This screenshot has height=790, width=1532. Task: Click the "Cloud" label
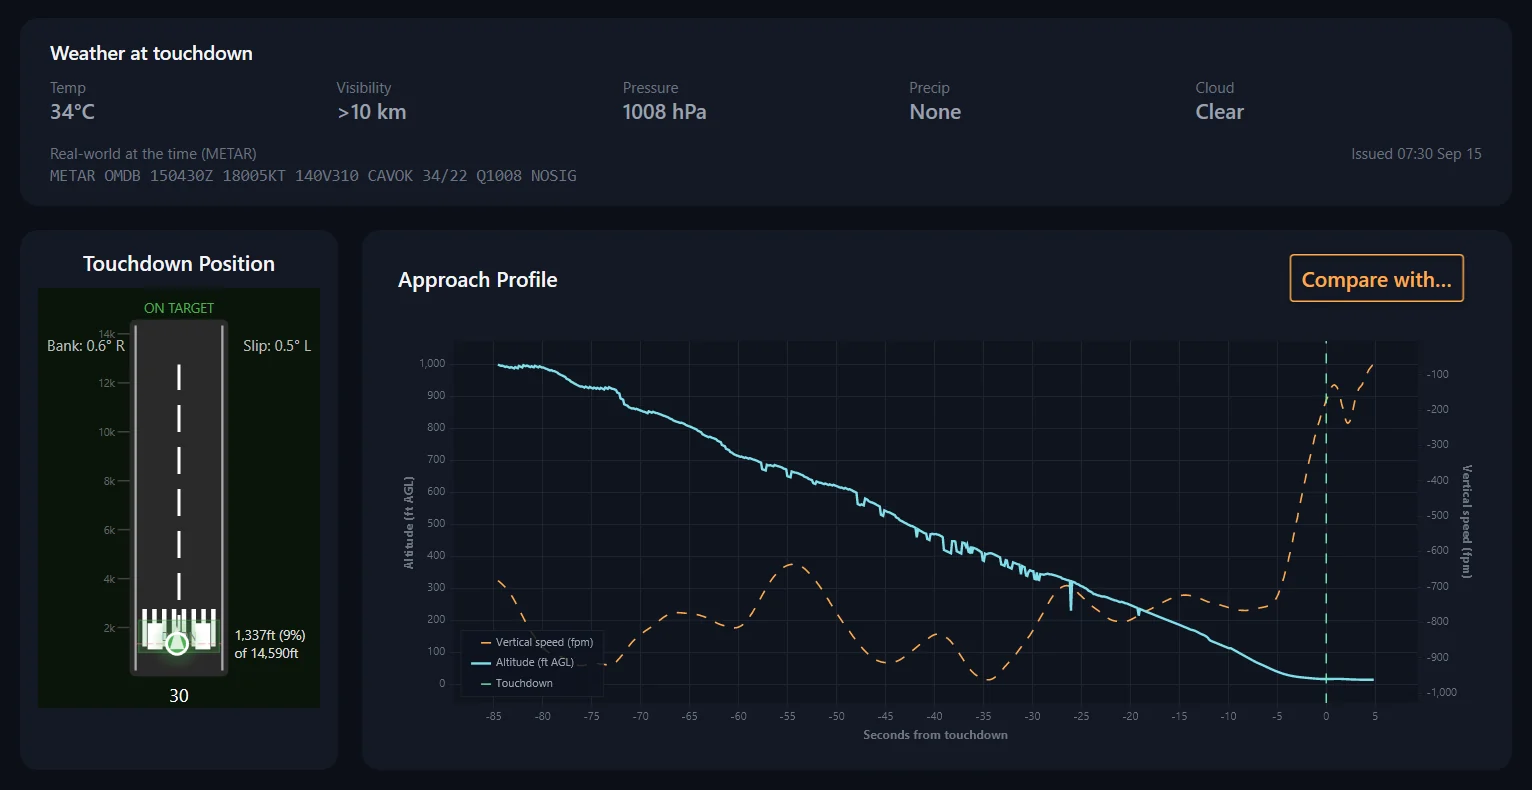(x=1215, y=88)
